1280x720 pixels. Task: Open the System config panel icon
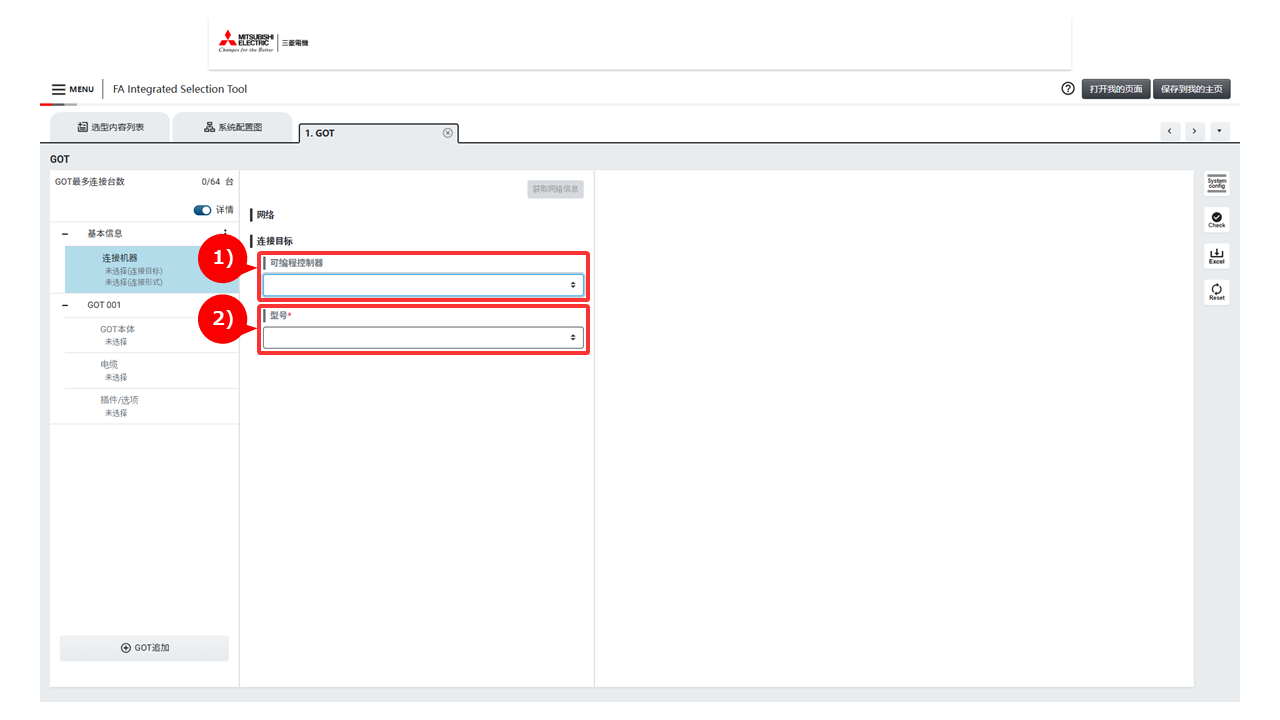point(1216,183)
